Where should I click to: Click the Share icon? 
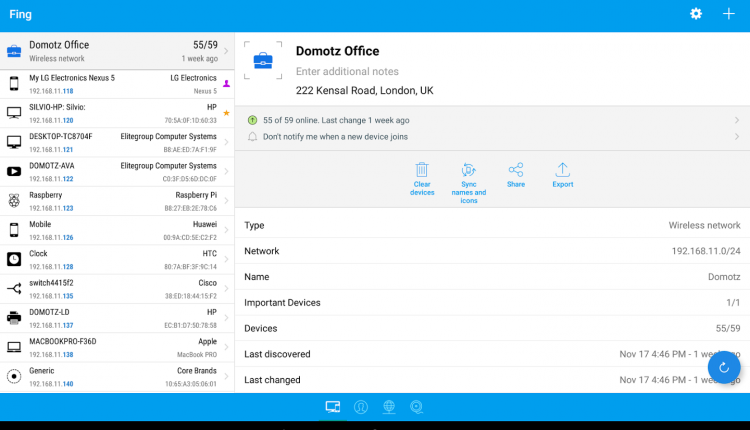click(x=515, y=170)
